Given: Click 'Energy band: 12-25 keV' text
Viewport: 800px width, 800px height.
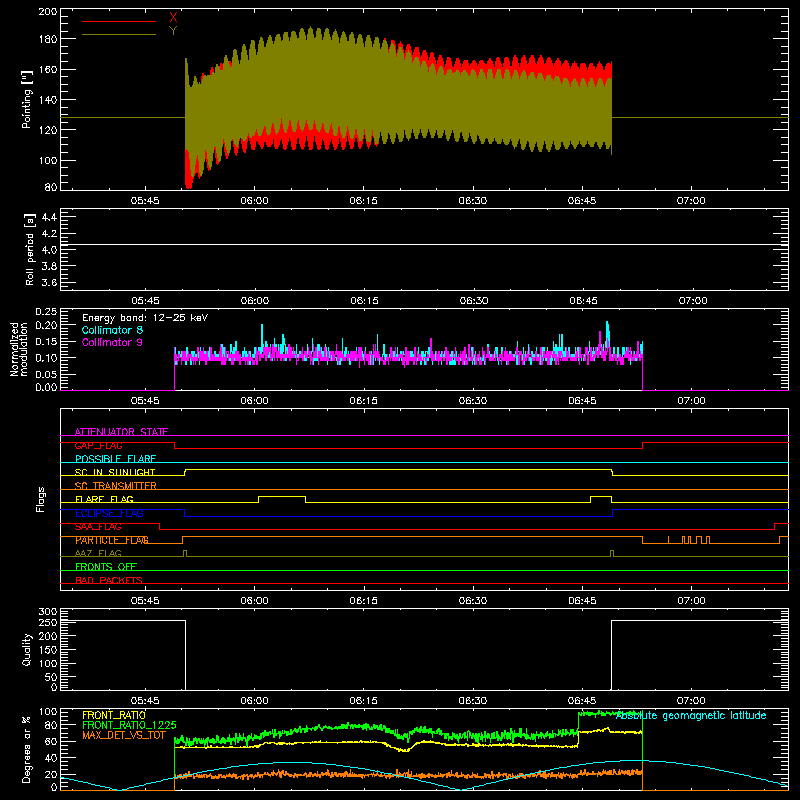Looking at the screenshot, I should click(145, 318).
